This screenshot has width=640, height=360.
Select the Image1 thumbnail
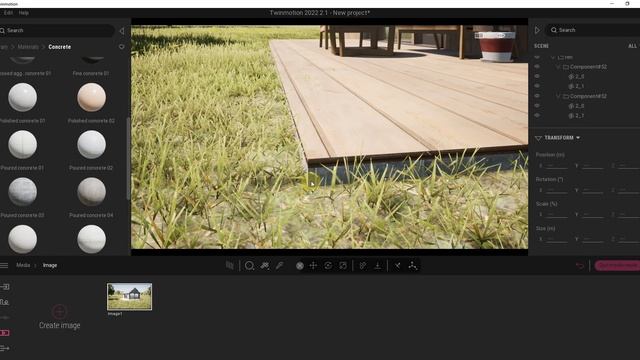tap(129, 297)
